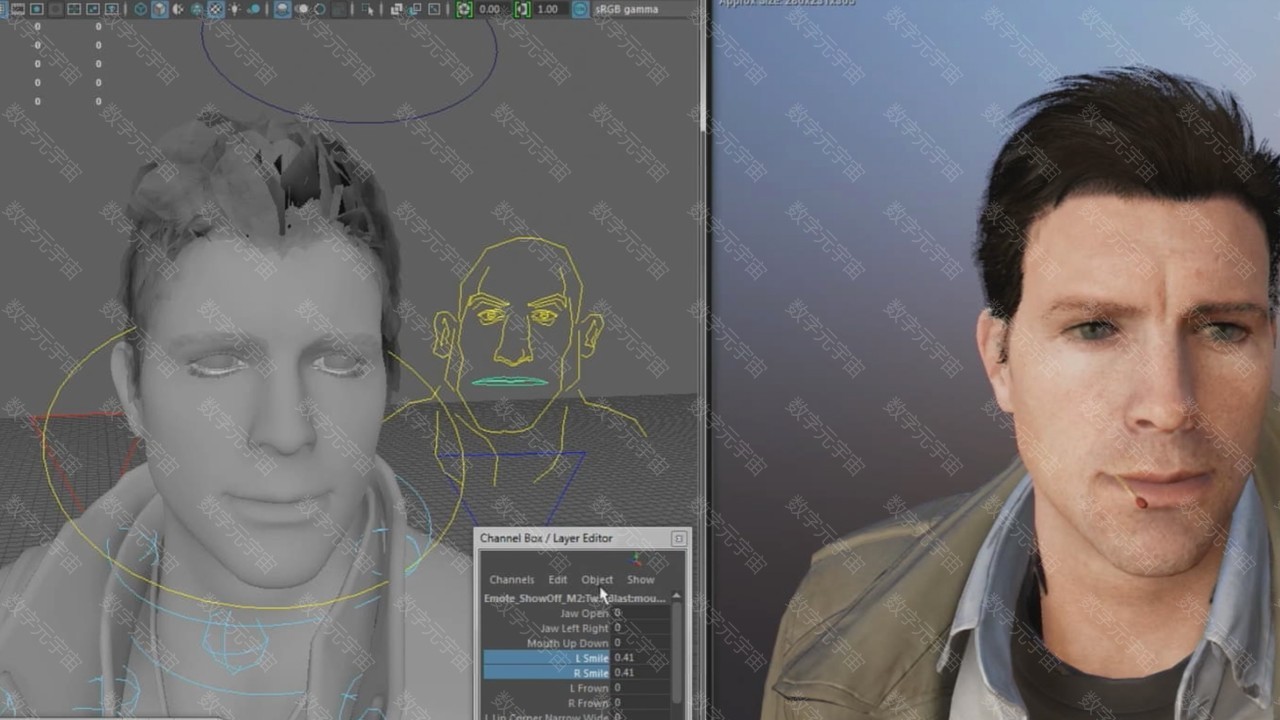Click the L Smile value 0.41
Viewport: 1280px width, 720px height.
click(640, 658)
